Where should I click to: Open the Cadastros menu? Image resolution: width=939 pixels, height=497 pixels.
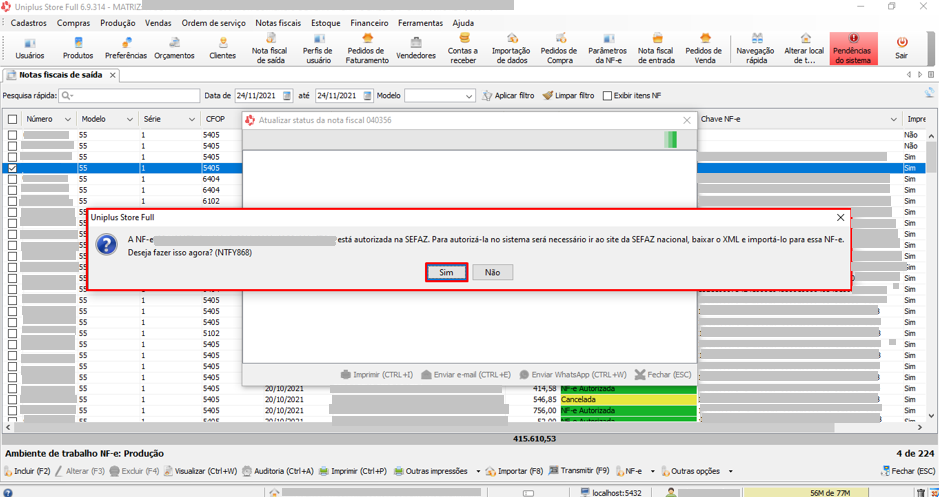coord(29,23)
